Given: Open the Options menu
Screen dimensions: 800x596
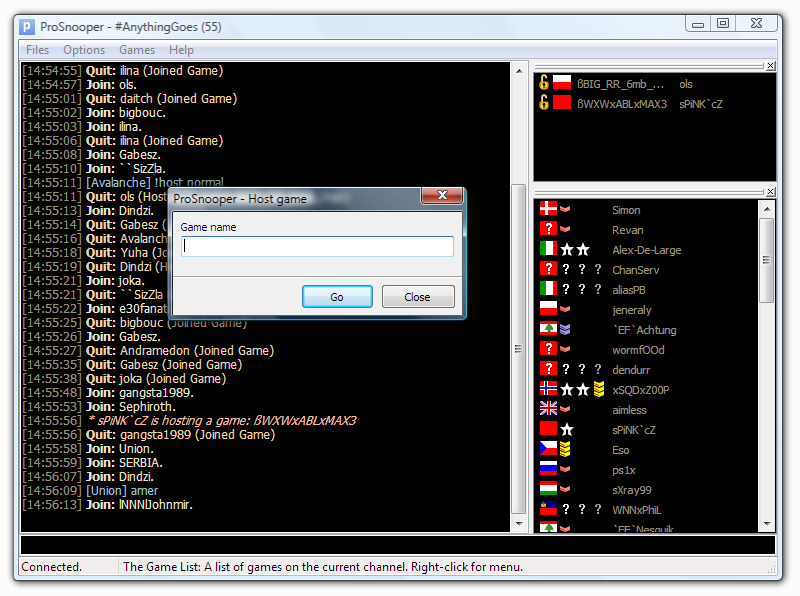Looking at the screenshot, I should [84, 50].
